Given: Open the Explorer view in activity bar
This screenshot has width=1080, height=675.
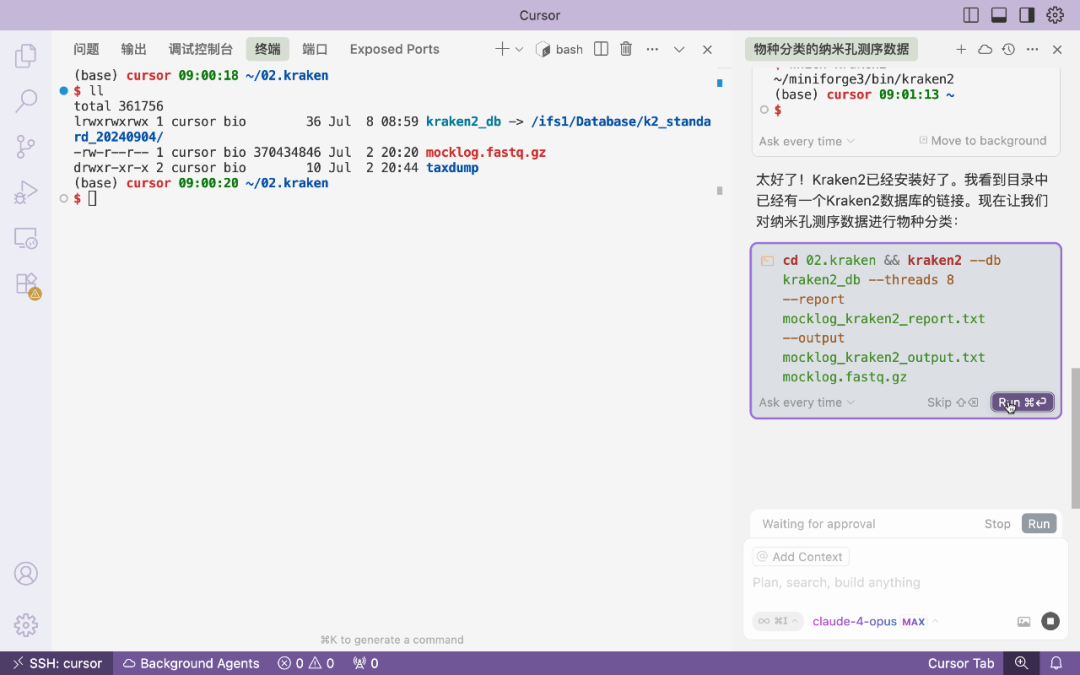Looking at the screenshot, I should 25,56.
